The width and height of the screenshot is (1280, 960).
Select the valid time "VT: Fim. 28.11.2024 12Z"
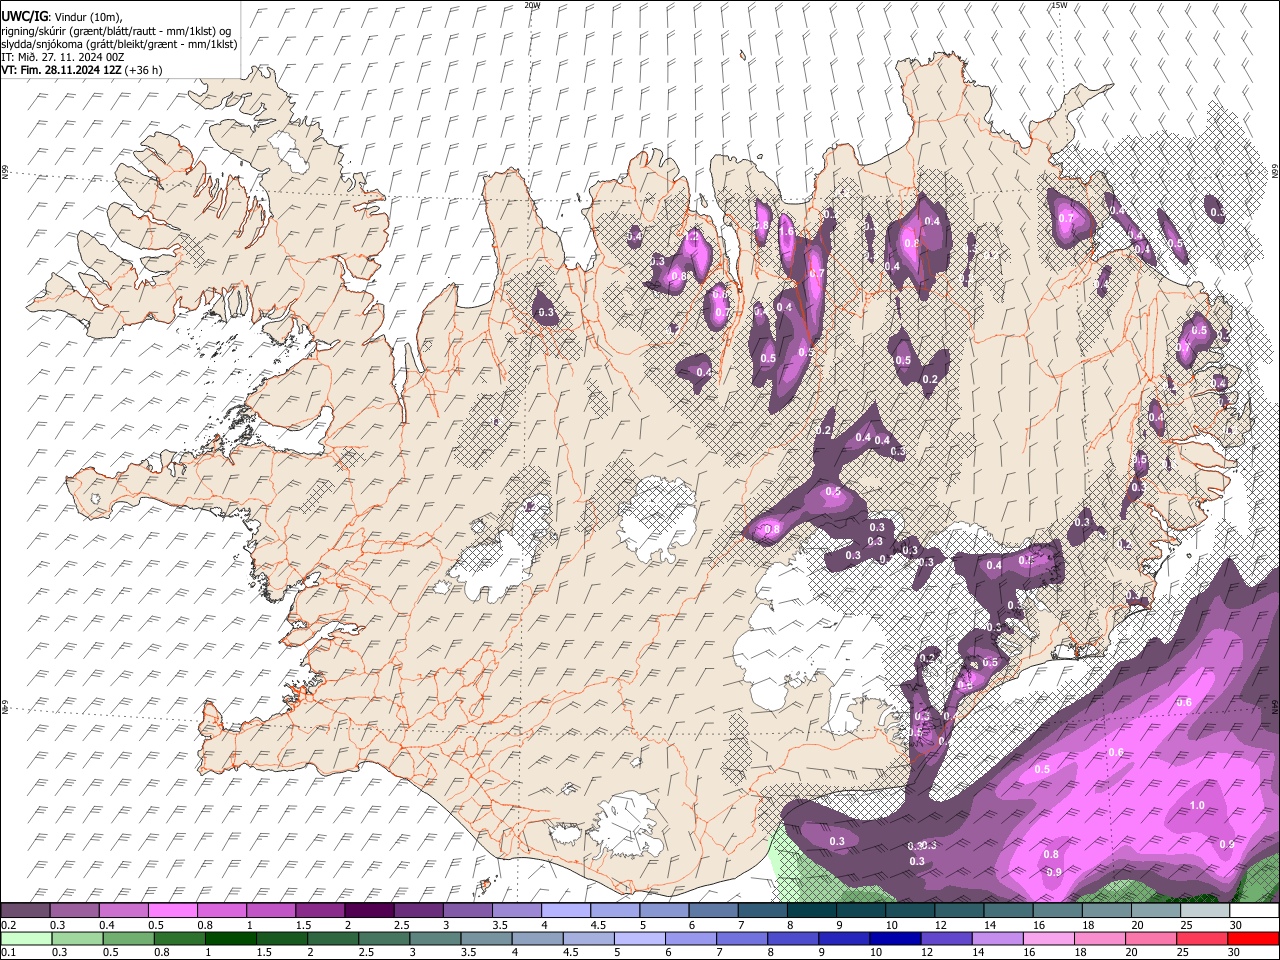pyautogui.click(x=62, y=70)
